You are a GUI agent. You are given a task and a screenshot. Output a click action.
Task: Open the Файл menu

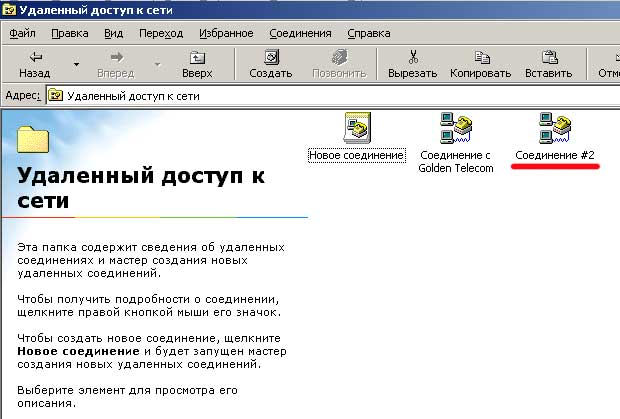click(22, 33)
